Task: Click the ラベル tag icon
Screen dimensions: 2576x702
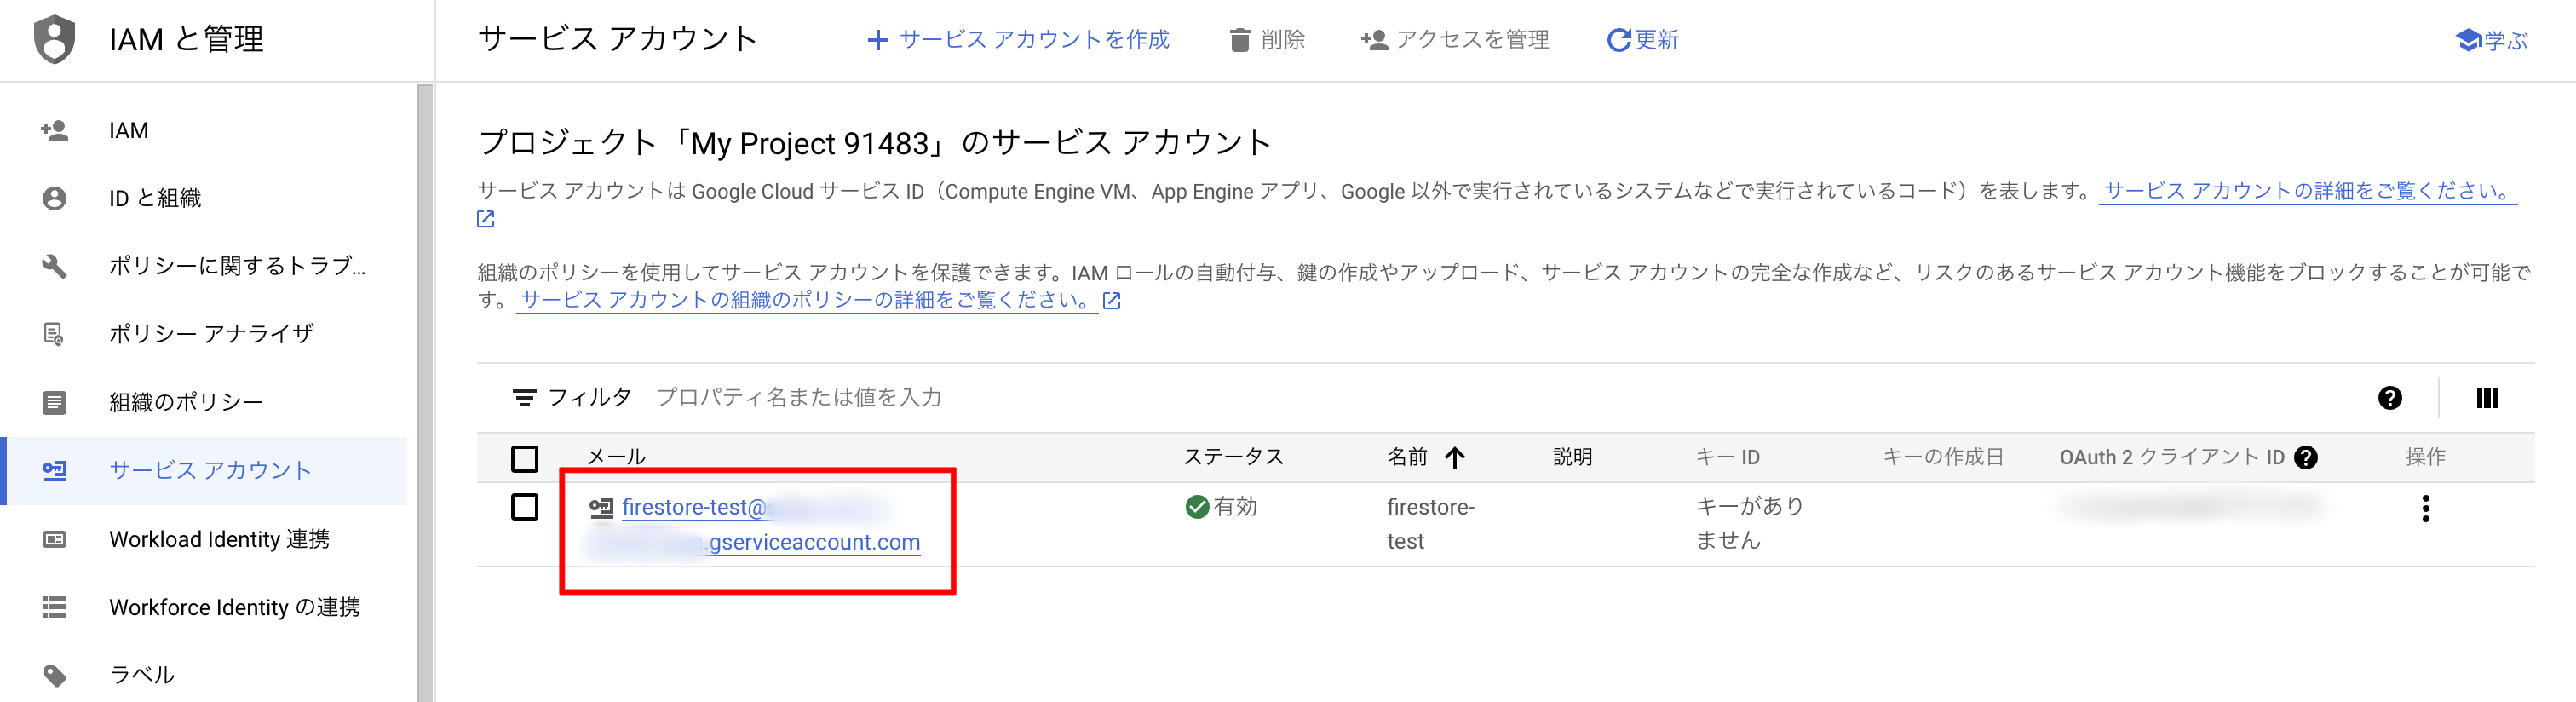Action: (x=54, y=675)
